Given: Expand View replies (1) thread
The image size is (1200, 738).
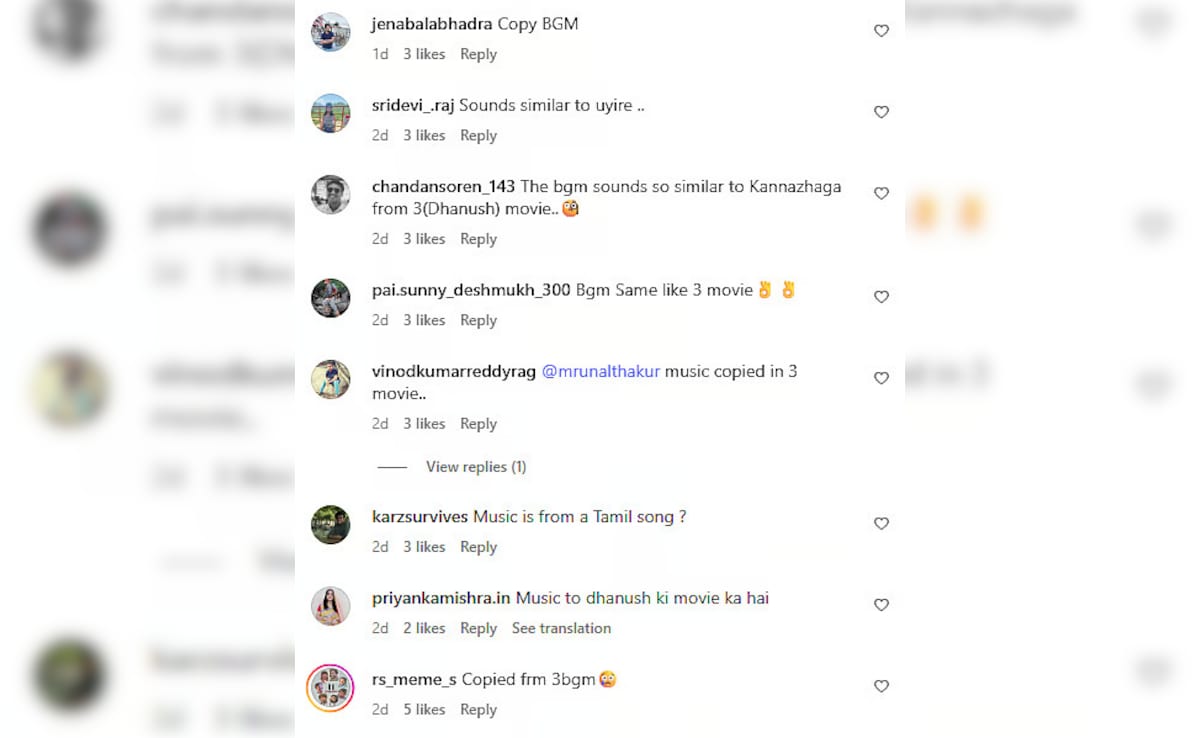Looking at the screenshot, I should click(x=476, y=467).
